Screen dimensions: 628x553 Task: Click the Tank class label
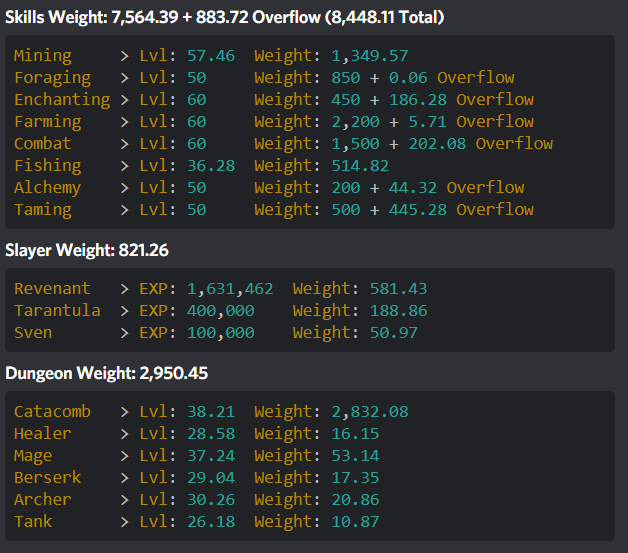click(x=33, y=522)
